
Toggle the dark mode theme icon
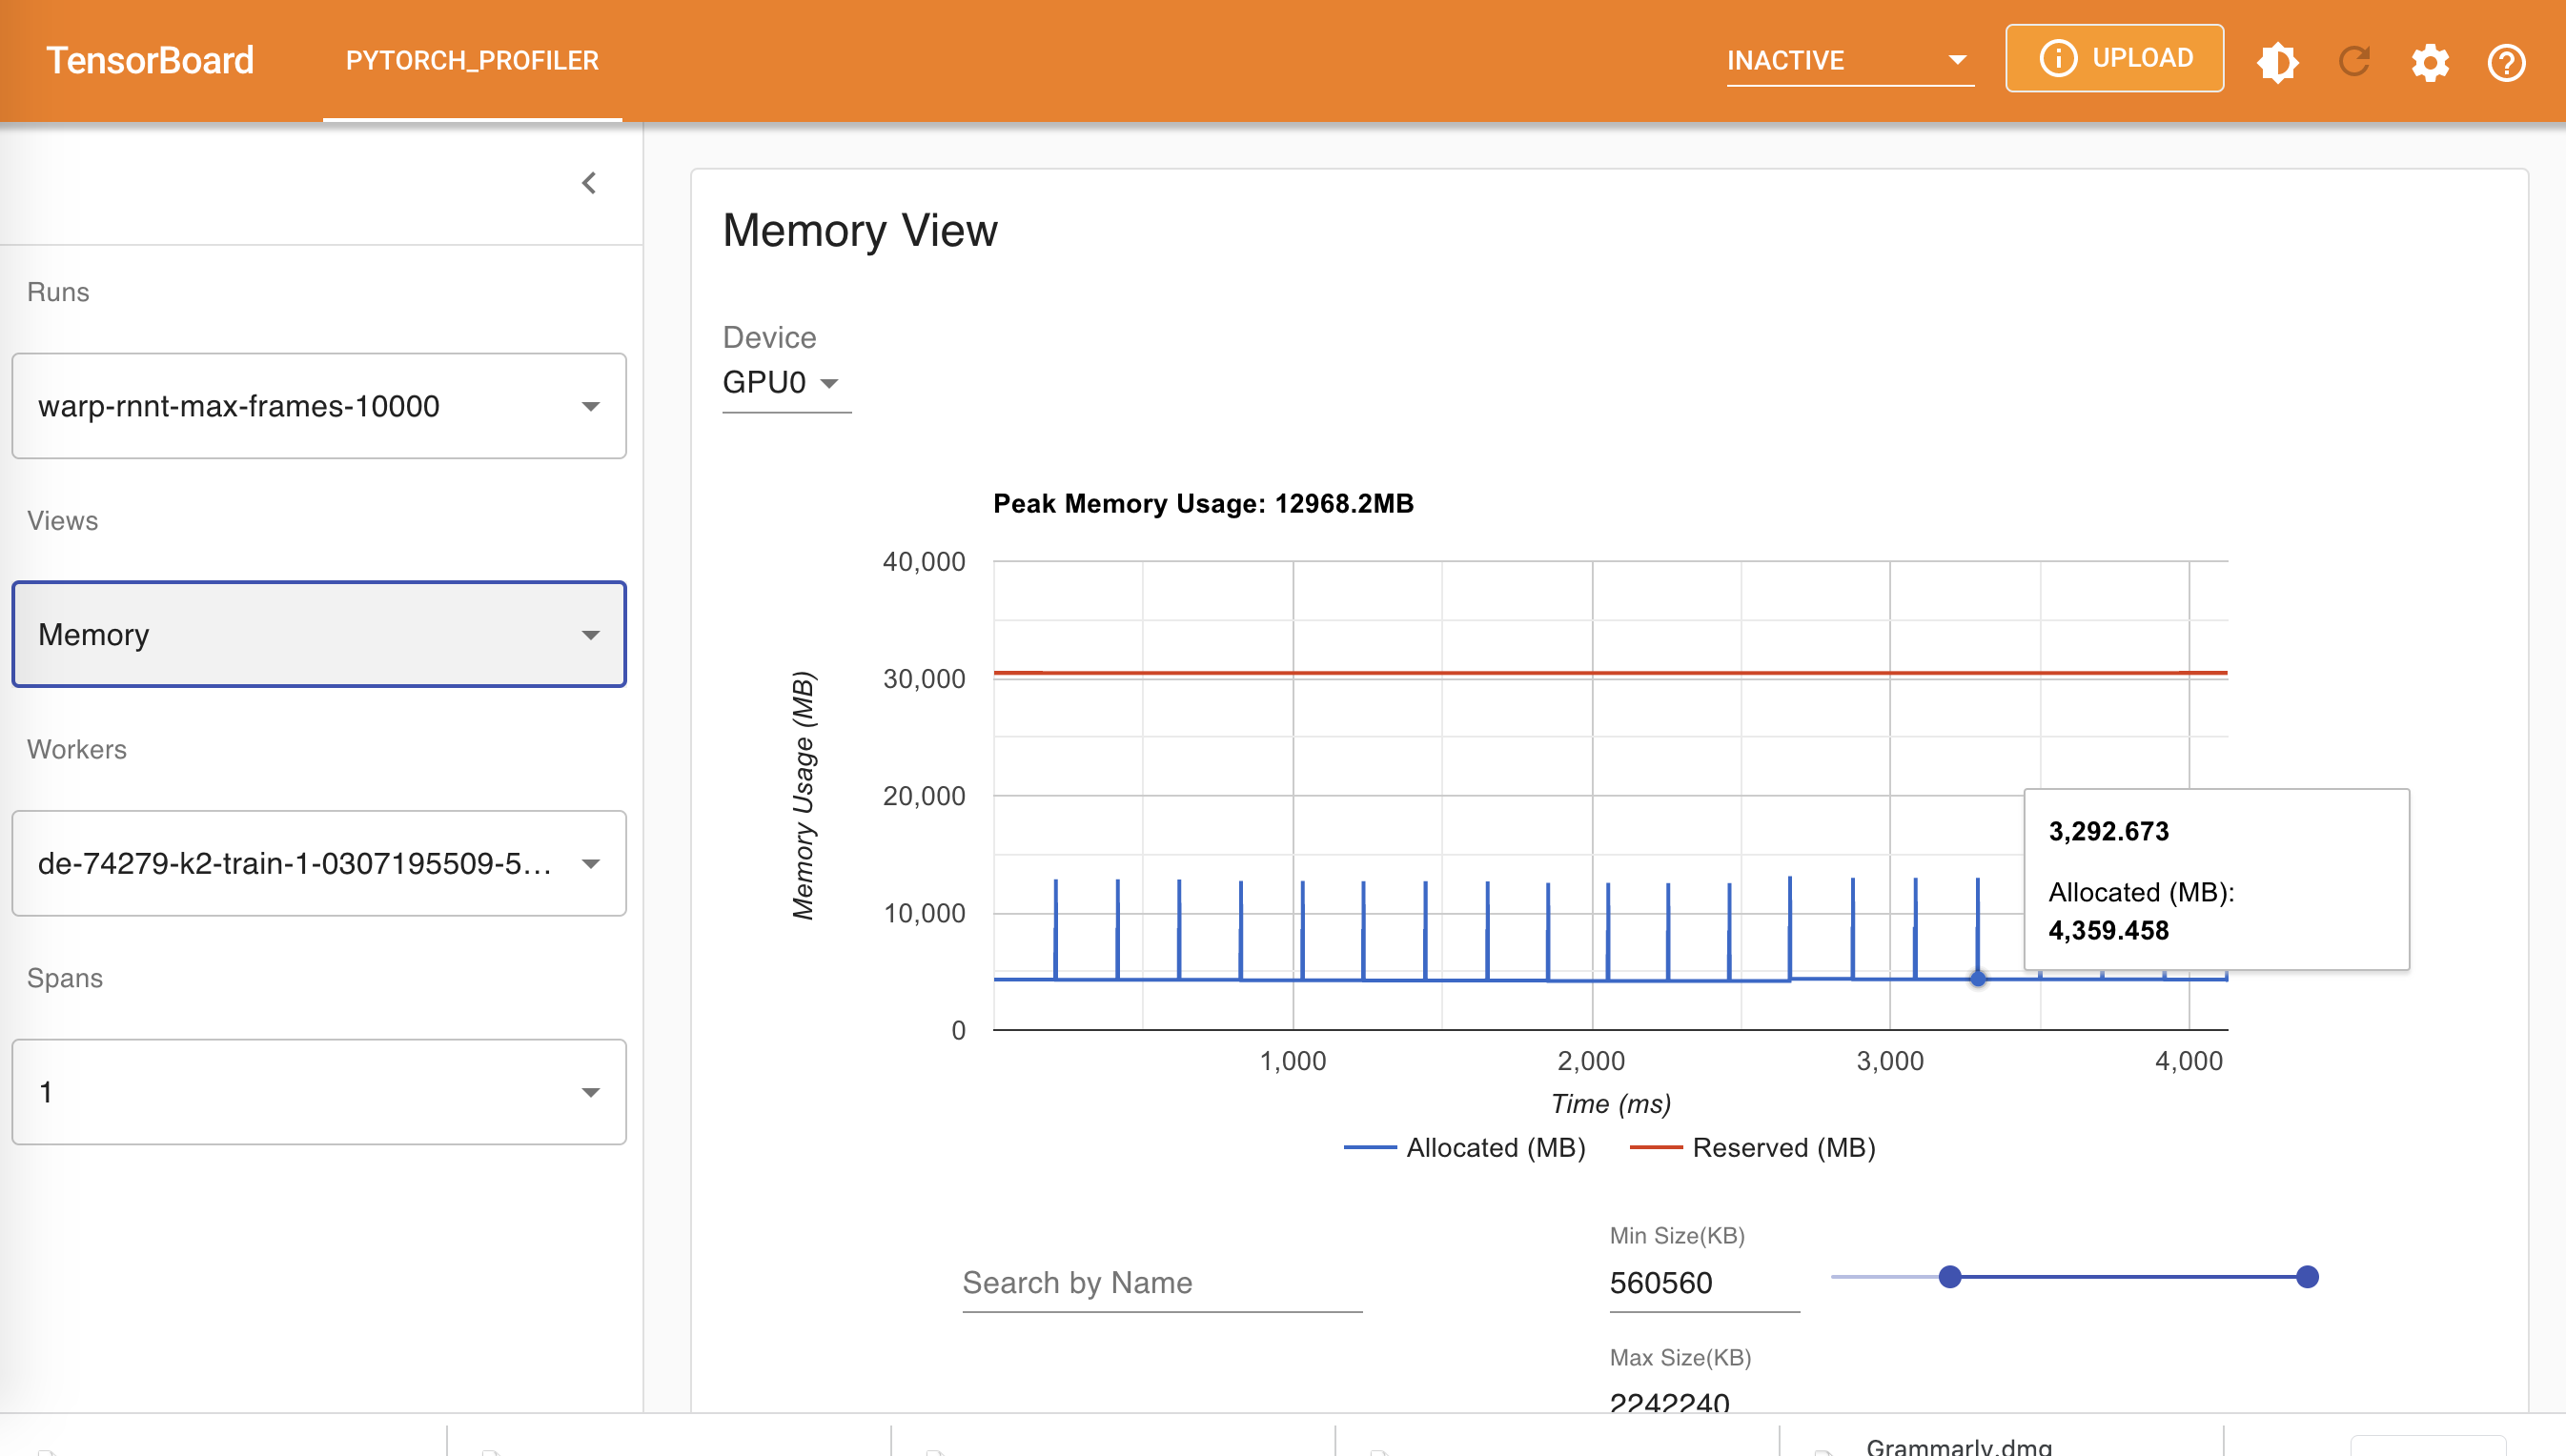2277,62
